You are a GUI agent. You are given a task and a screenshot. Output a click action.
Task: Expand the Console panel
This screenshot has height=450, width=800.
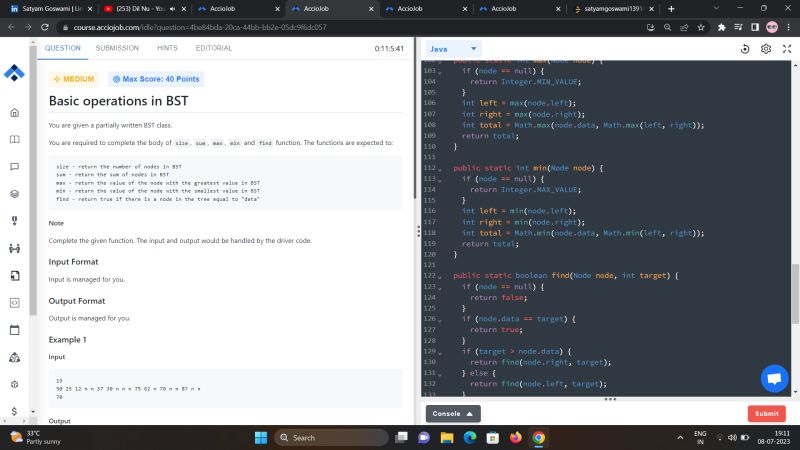[x=454, y=413]
